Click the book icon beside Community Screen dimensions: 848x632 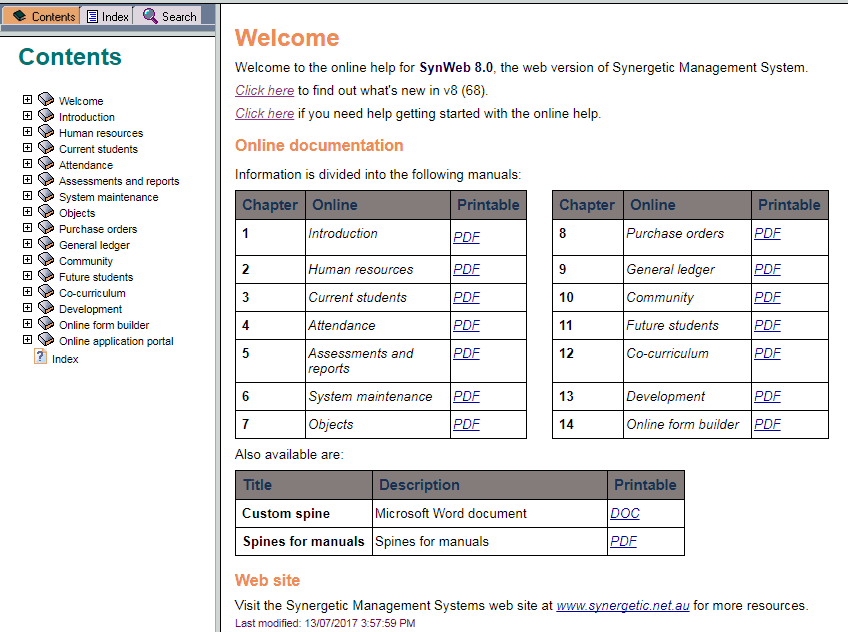[46, 260]
